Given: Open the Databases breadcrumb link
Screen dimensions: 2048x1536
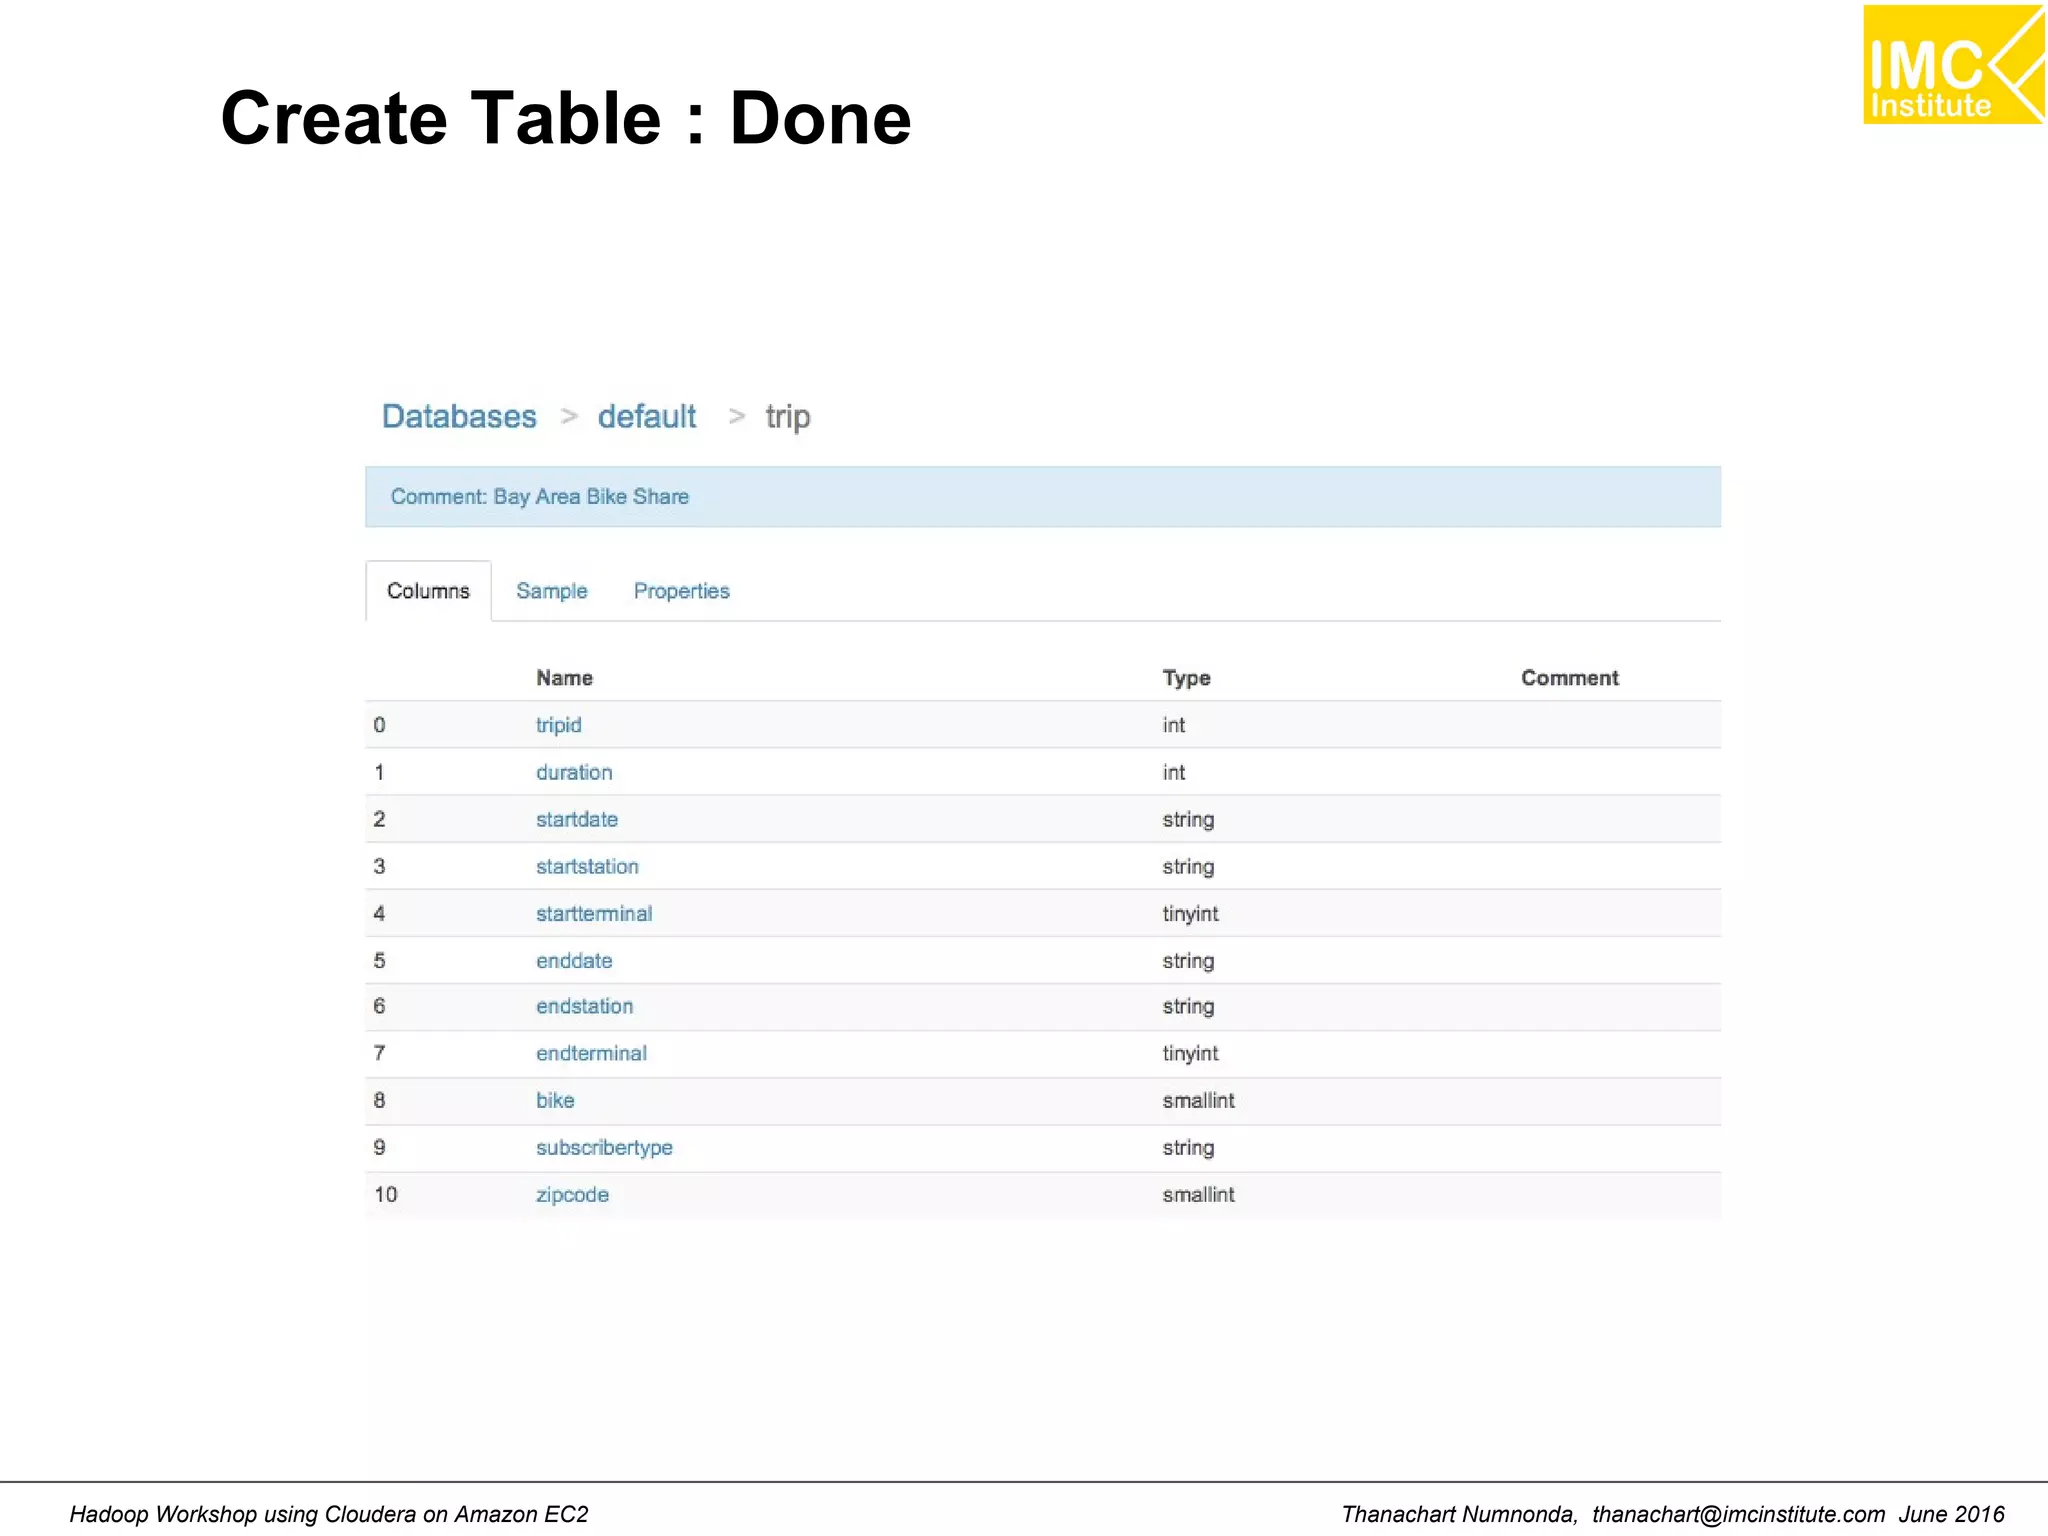Looking at the screenshot, I should pyautogui.click(x=459, y=416).
